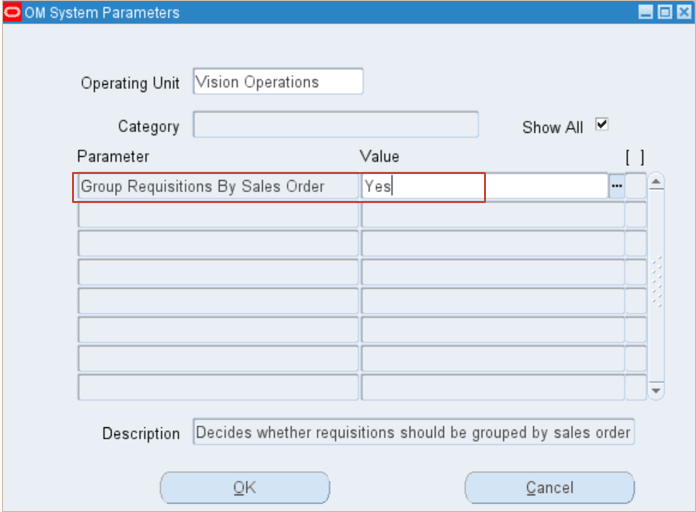
Task: Minimize the OM System Parameters window
Action: click(x=646, y=12)
